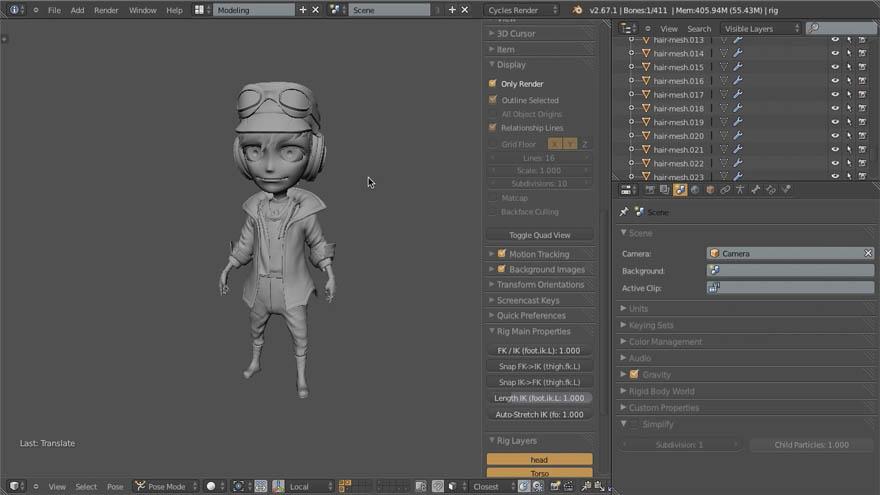Click the 3D manipulator toggle icon
This screenshot has height=495, width=880.
click(278, 486)
